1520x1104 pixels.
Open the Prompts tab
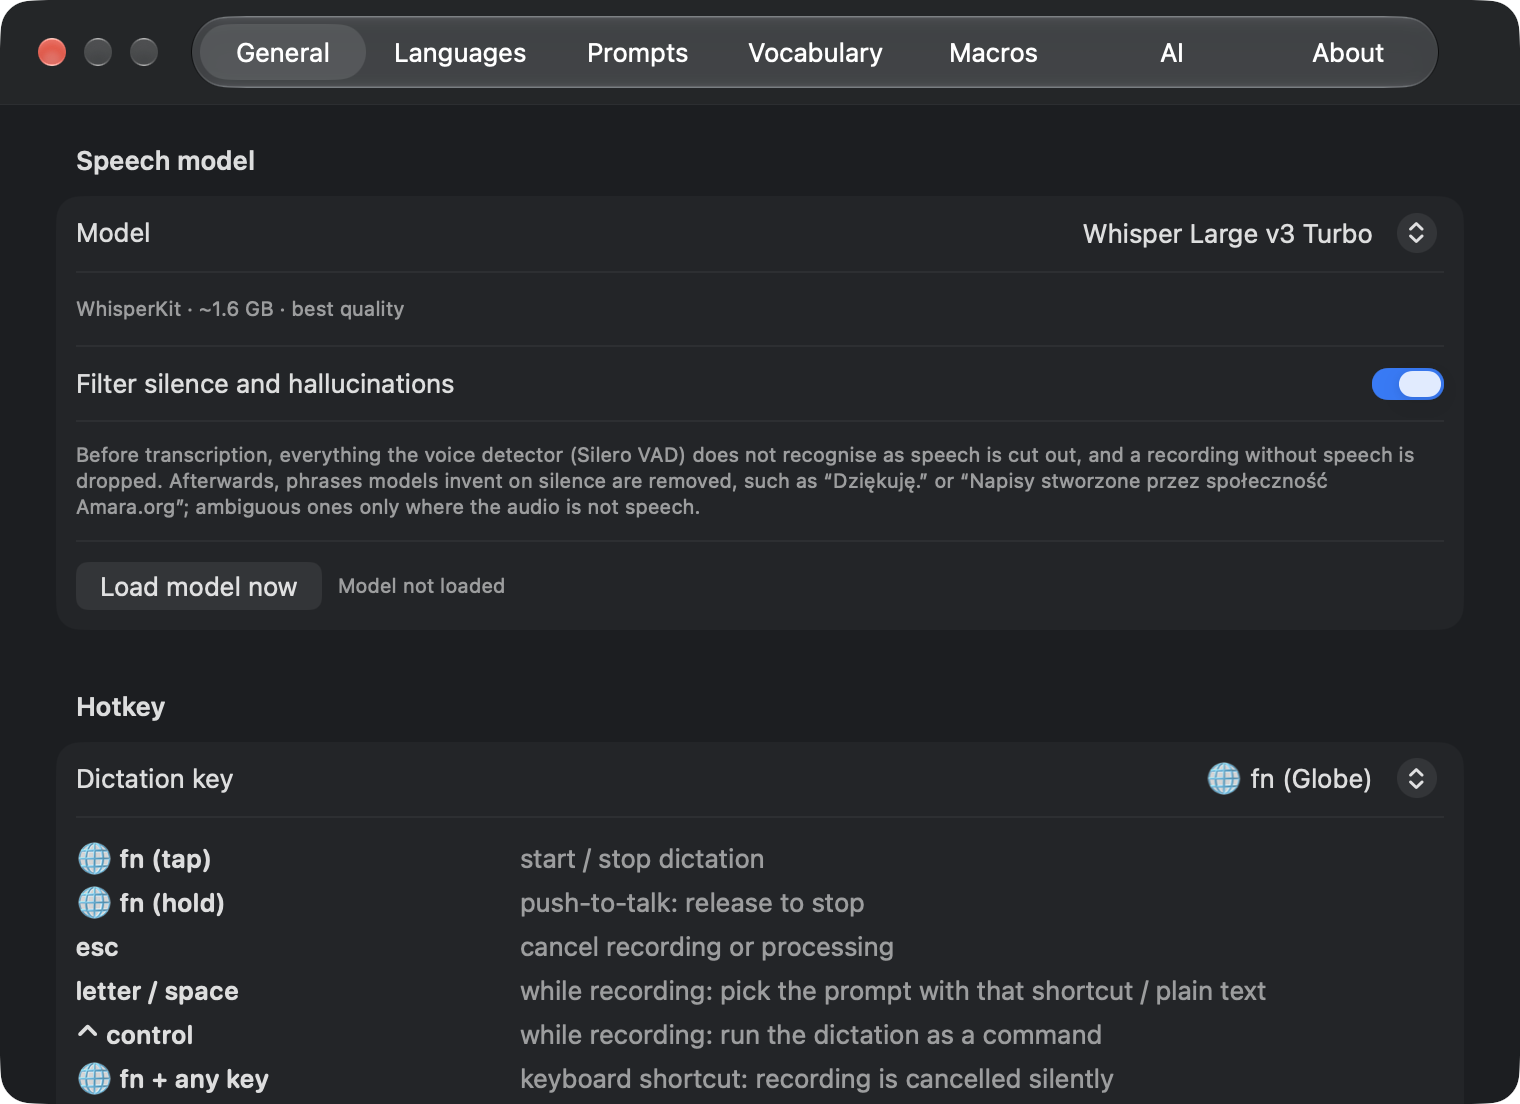pyautogui.click(x=637, y=53)
